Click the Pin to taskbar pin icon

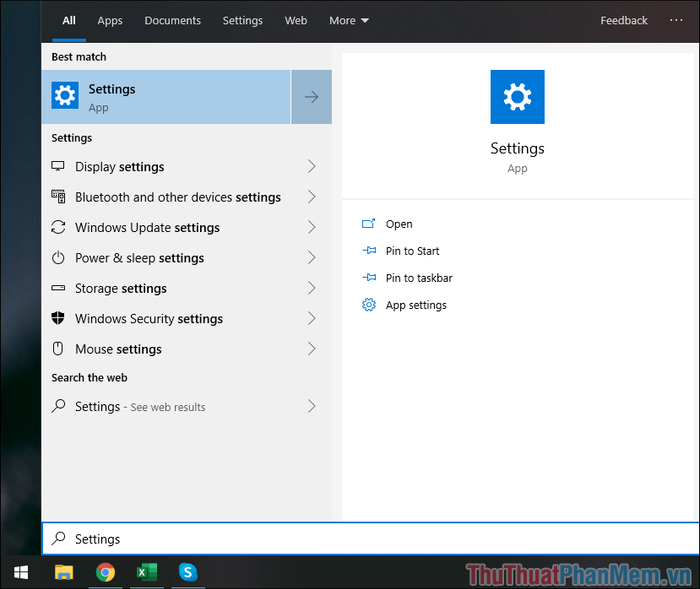pyautogui.click(x=369, y=278)
